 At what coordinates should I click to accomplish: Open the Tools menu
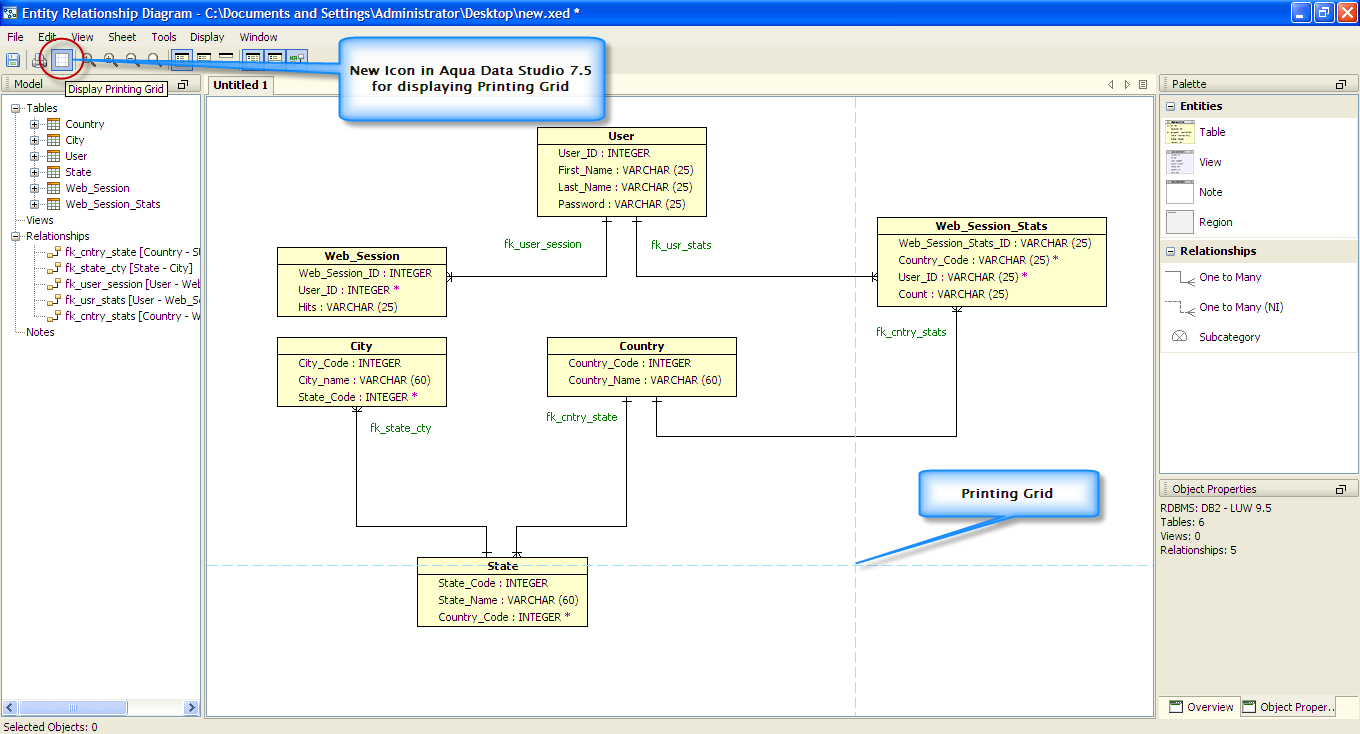tap(164, 37)
